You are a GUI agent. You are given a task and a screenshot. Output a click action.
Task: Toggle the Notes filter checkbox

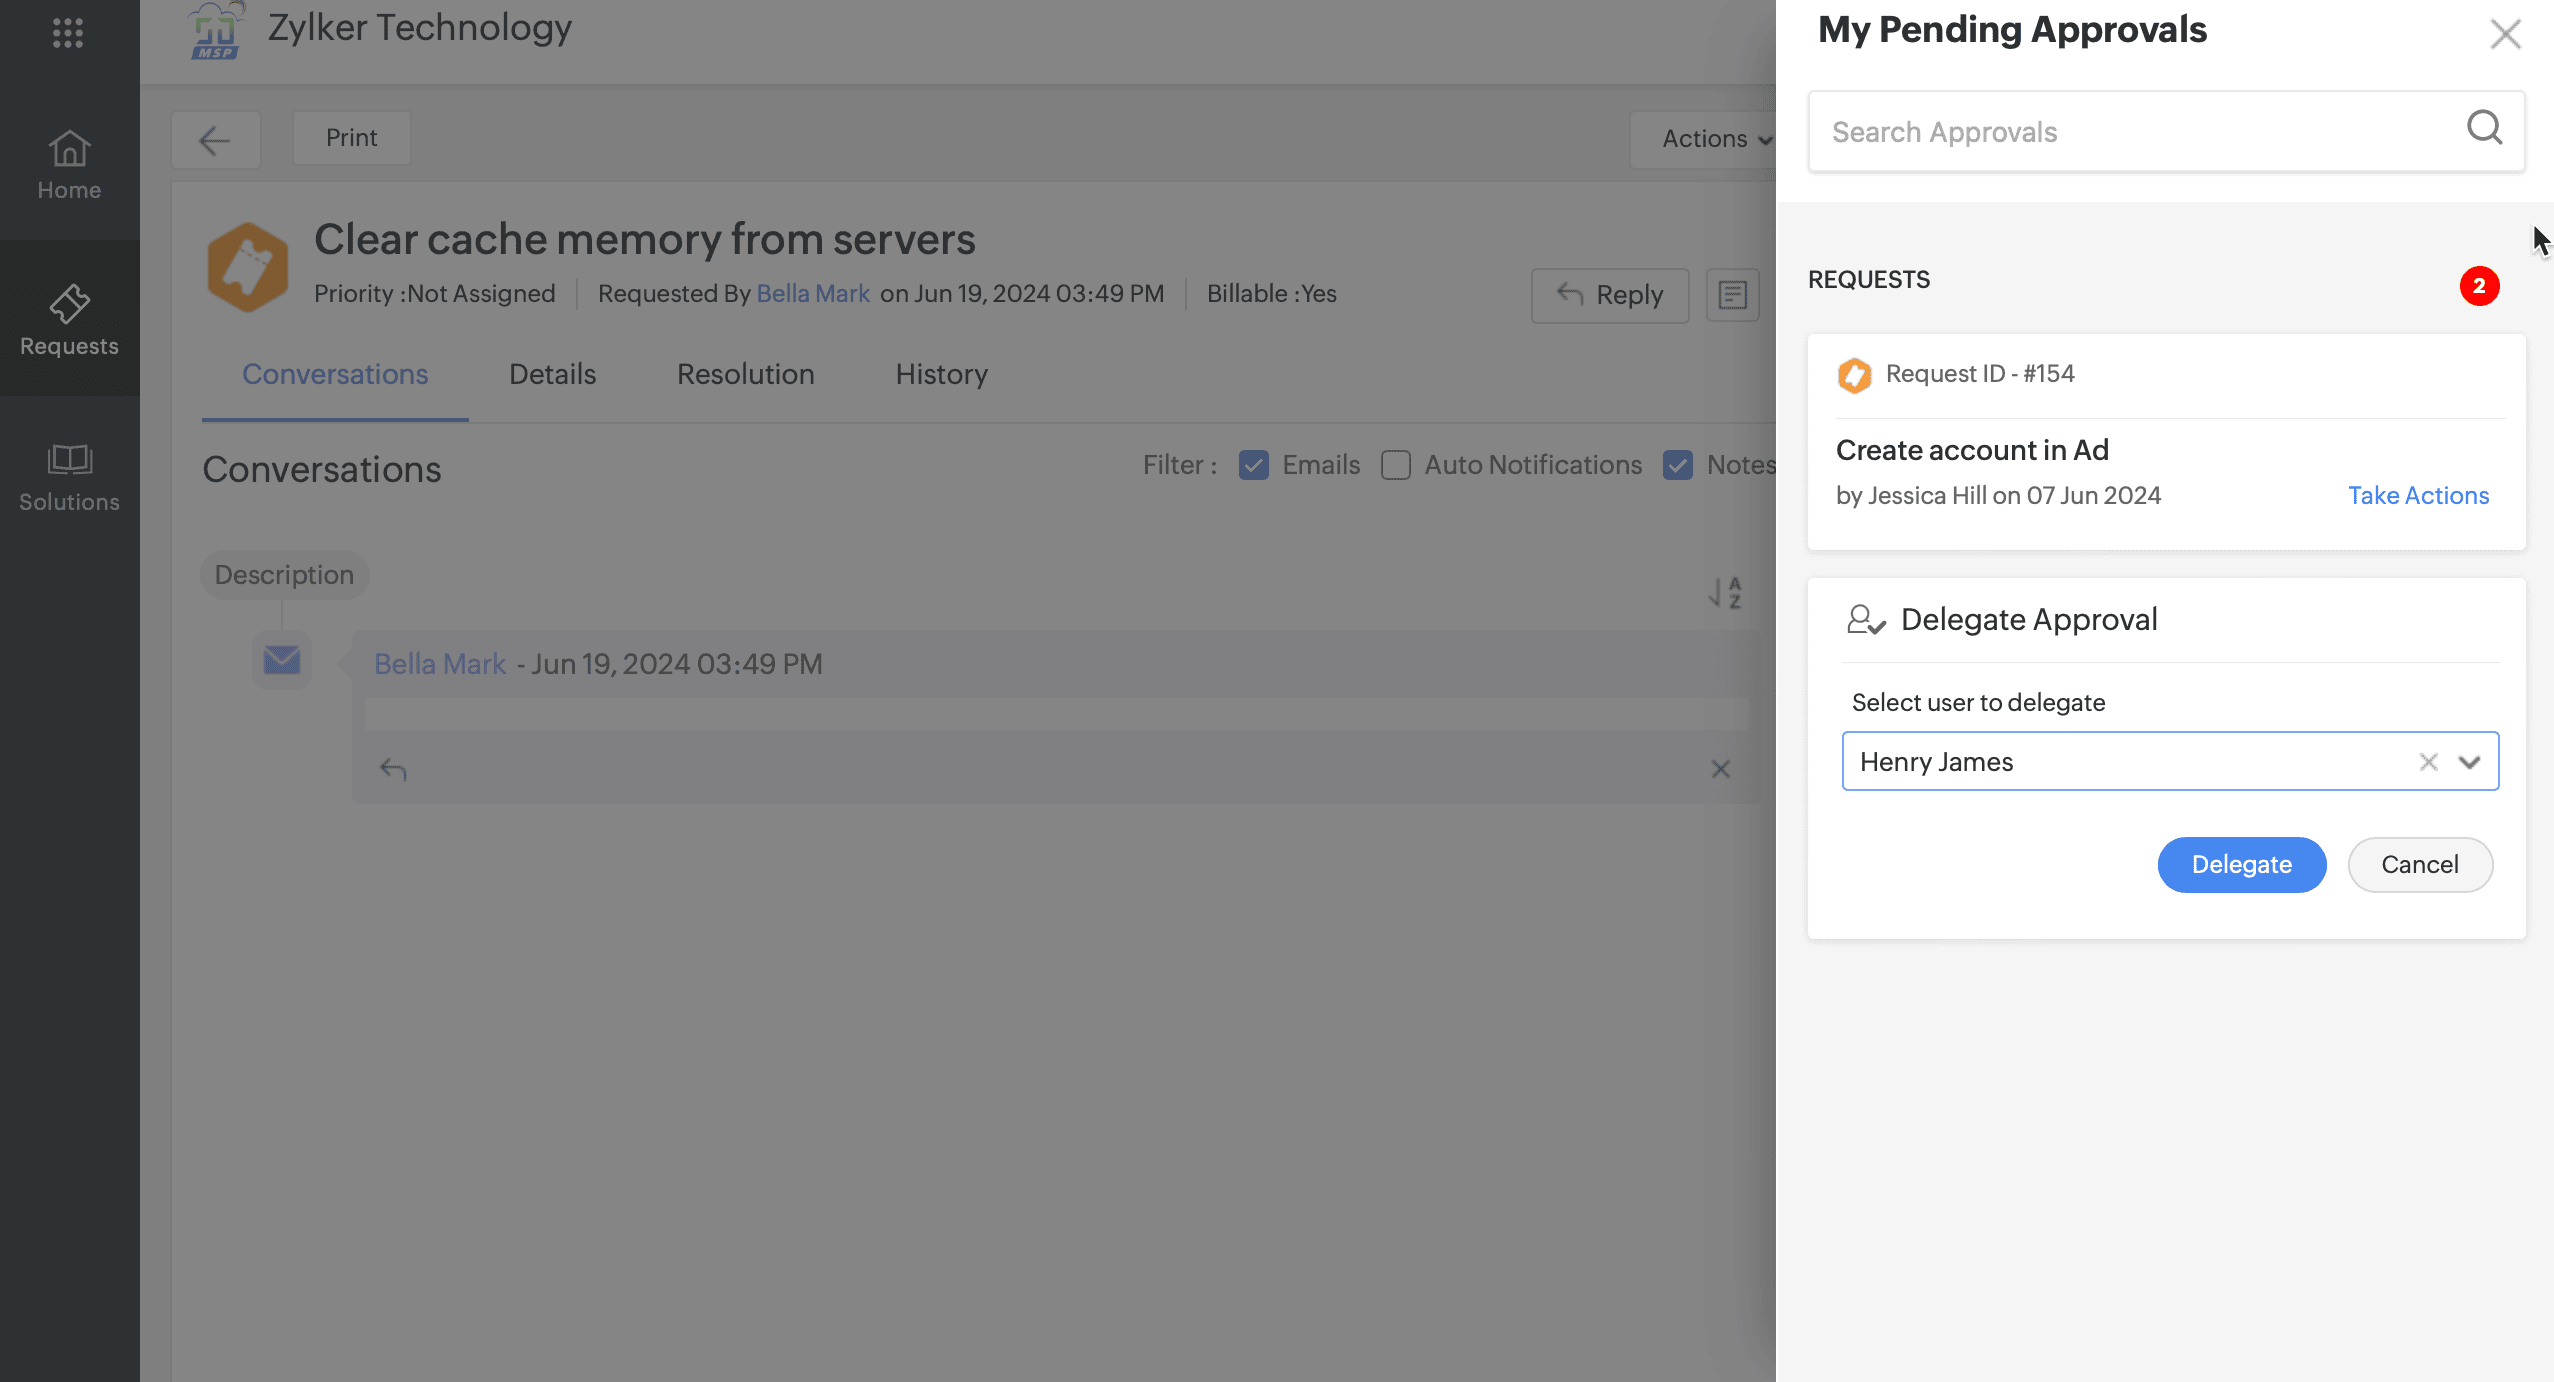coord(1677,465)
